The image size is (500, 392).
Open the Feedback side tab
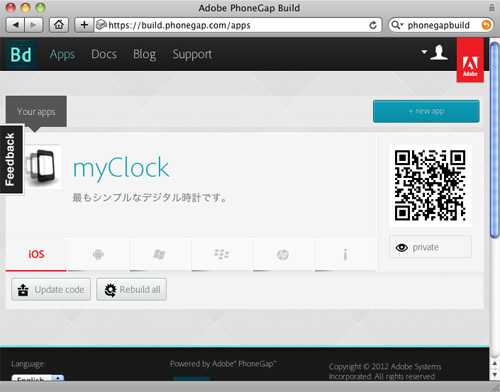(x=11, y=159)
